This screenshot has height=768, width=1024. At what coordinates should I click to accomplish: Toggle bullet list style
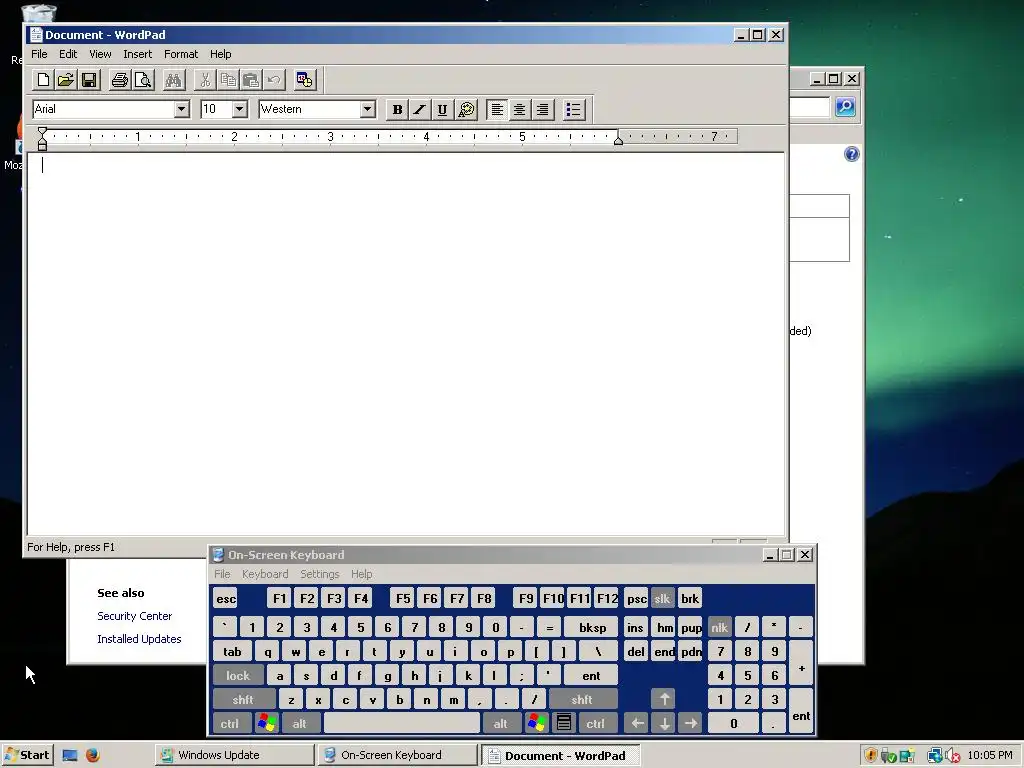[573, 109]
